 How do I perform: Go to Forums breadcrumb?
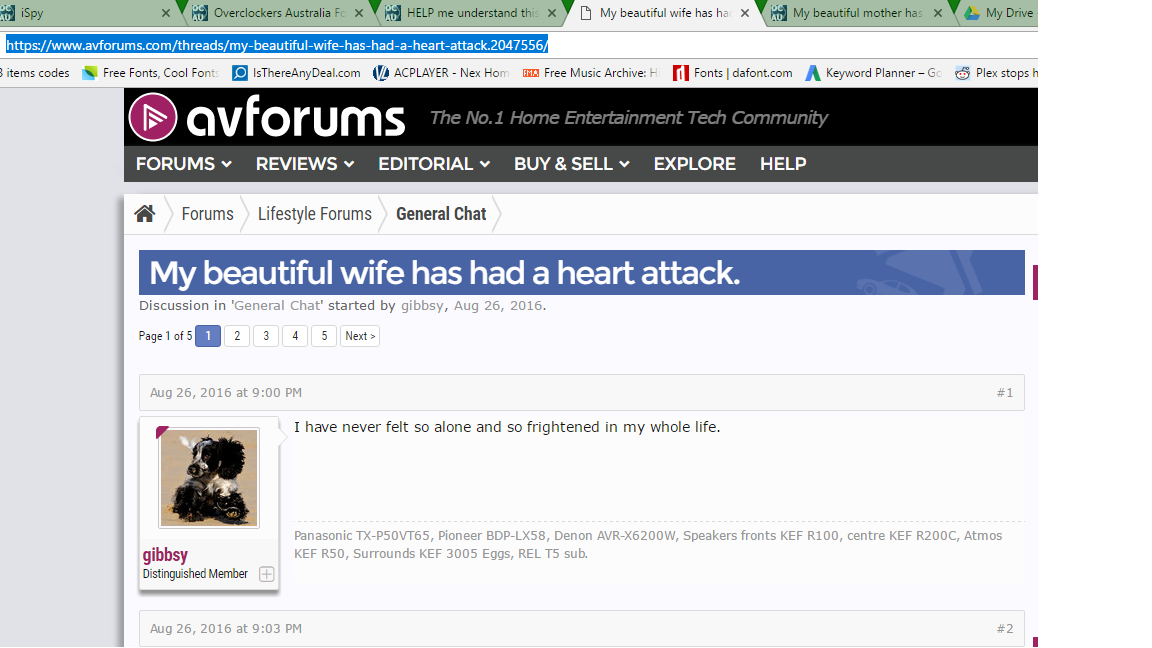tap(207, 214)
